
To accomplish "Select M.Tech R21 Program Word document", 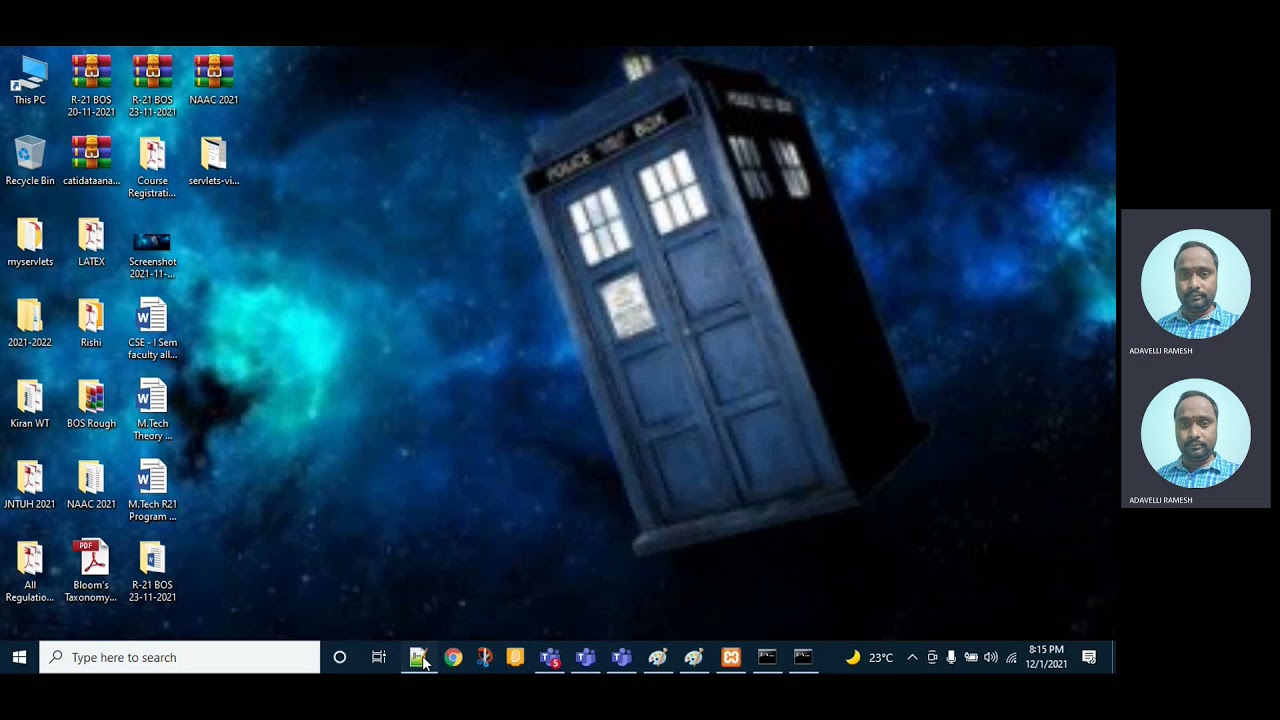I will [152, 491].
